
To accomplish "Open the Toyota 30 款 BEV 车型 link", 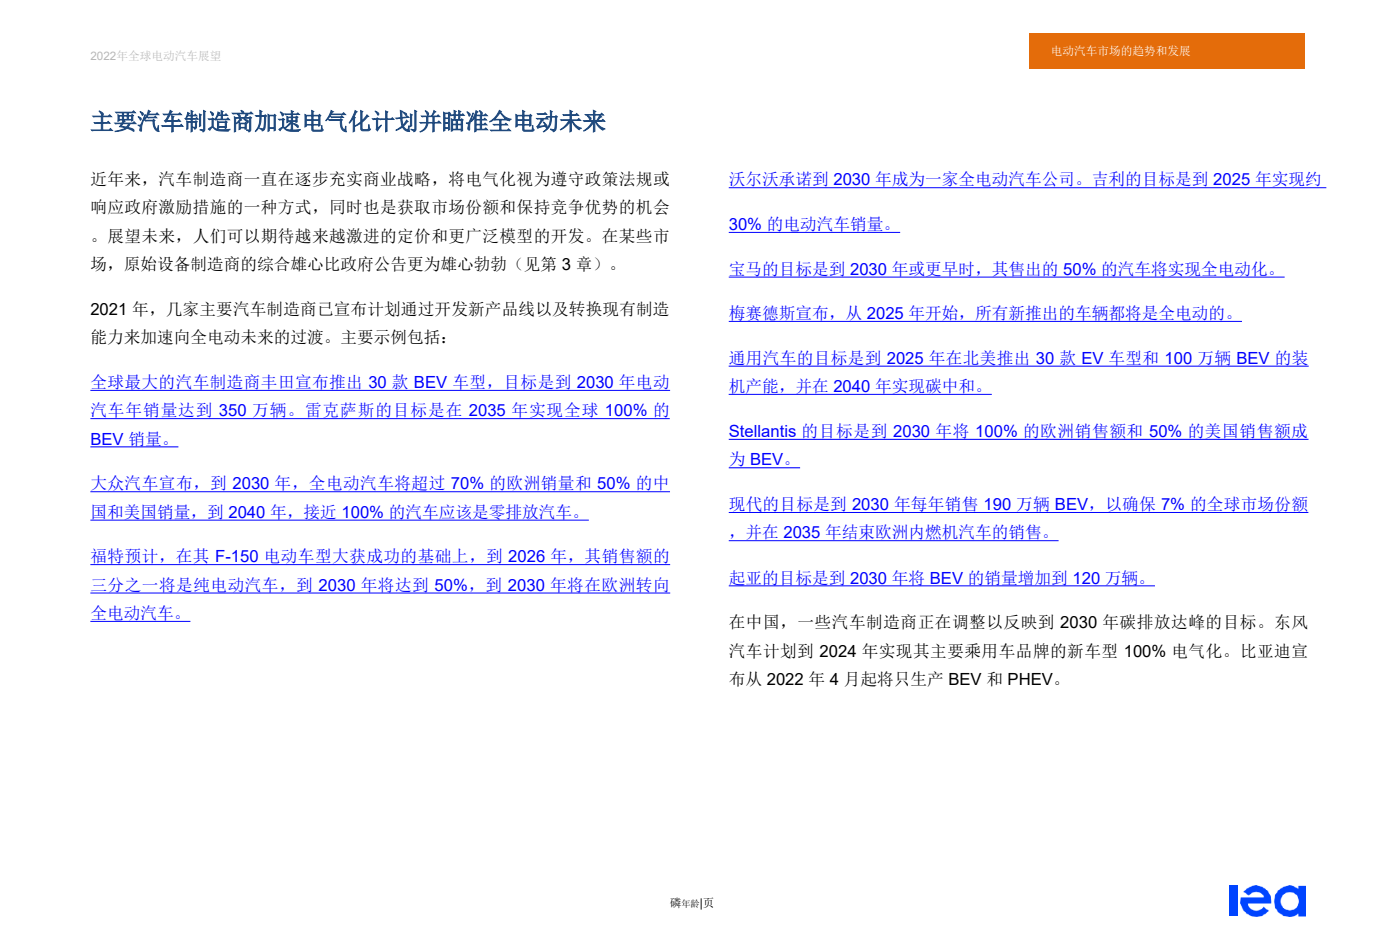I will pos(379,383).
